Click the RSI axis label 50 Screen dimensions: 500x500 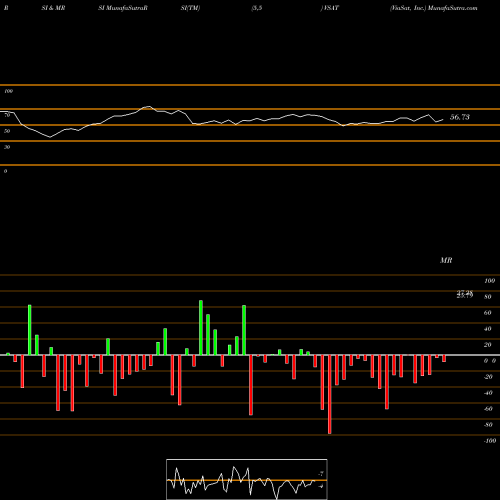[7, 131]
